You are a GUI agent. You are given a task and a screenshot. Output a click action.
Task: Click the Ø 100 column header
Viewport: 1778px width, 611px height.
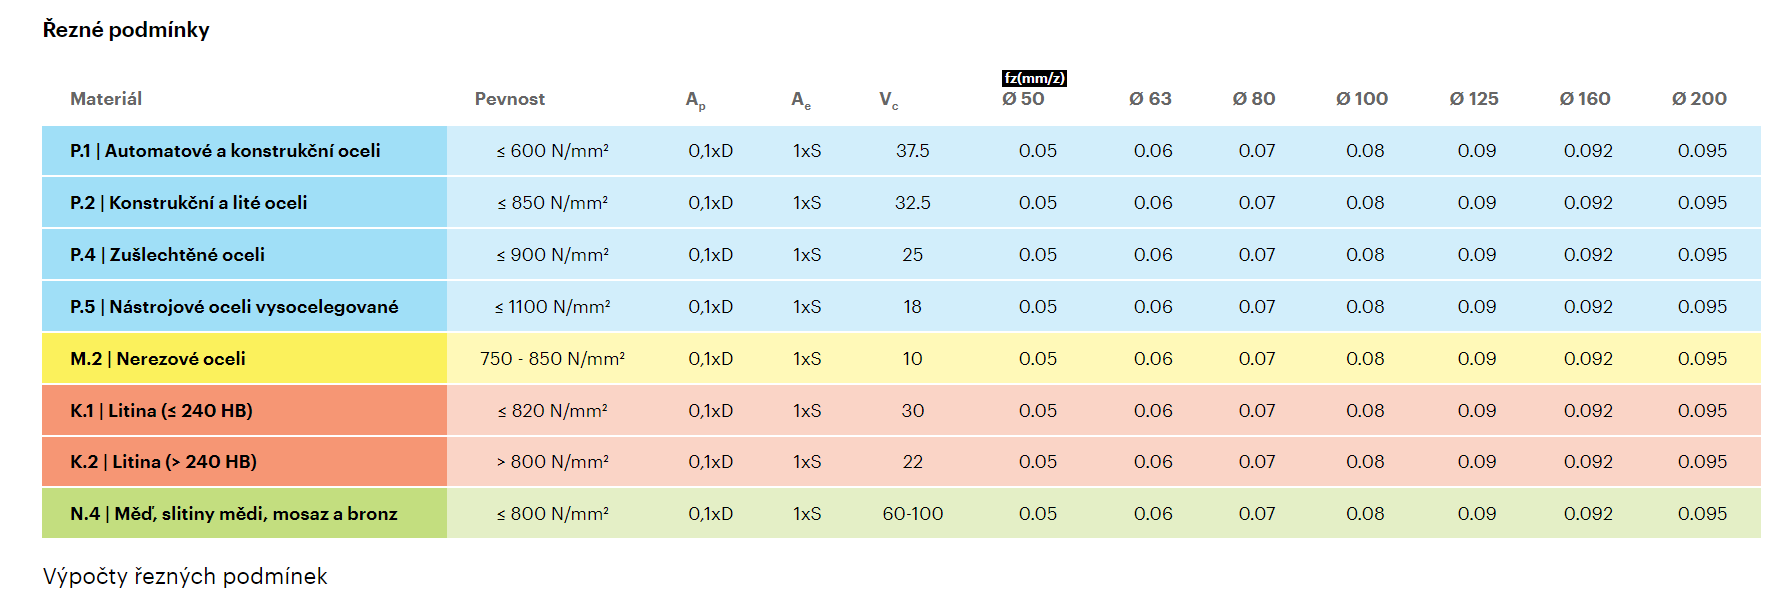click(1361, 99)
